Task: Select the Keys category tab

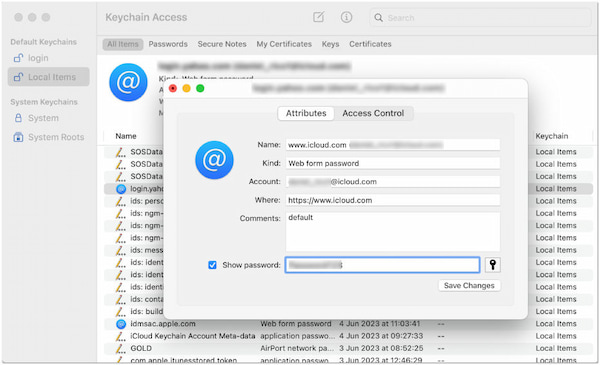Action: [x=330, y=44]
